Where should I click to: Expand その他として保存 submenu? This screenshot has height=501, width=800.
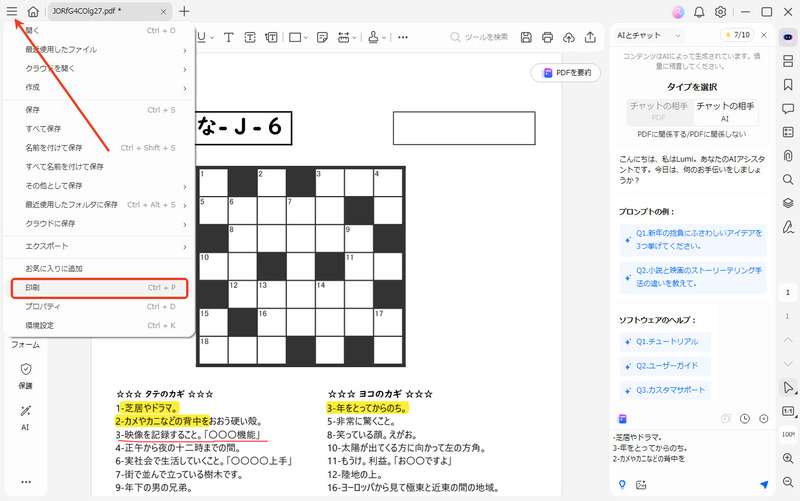[x=100, y=186]
